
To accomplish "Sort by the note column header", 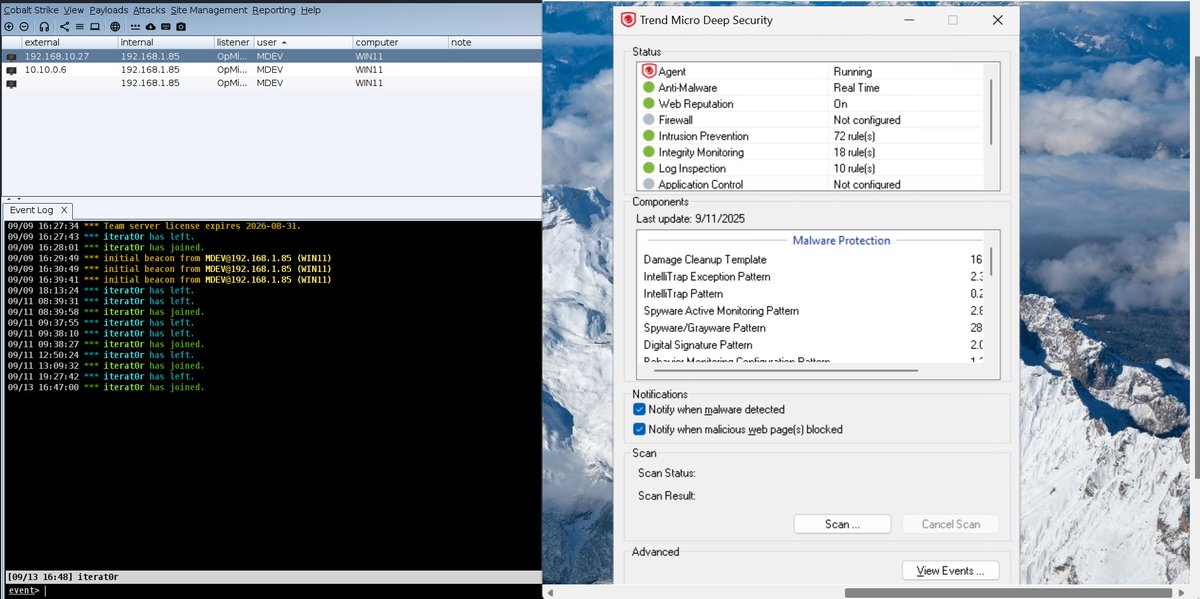I will [495, 43].
